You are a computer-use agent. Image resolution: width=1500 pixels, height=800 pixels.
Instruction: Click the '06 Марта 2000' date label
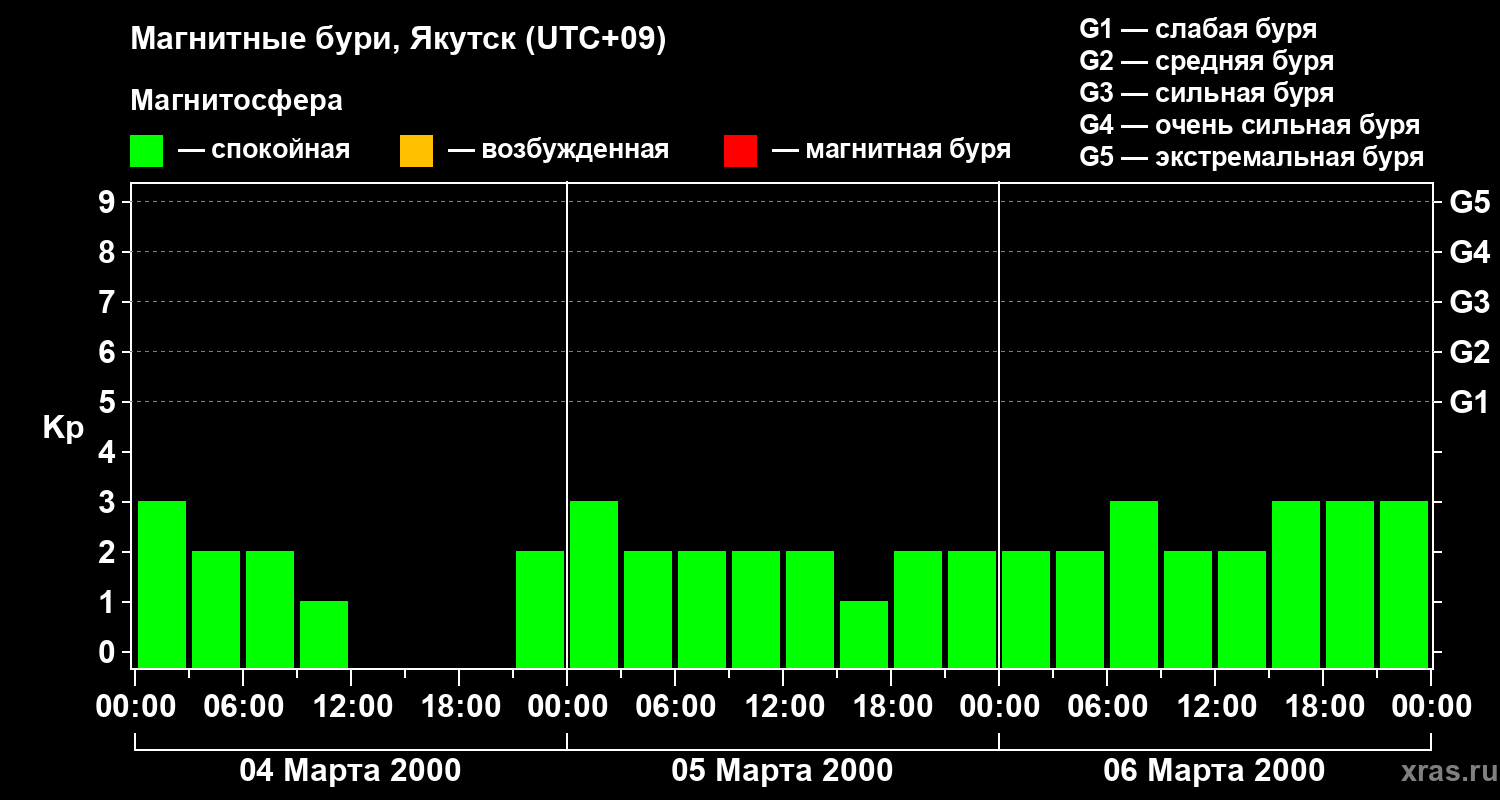(1214, 771)
